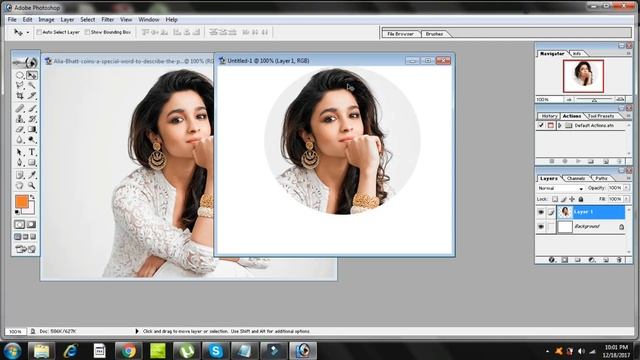640x360 pixels.
Task: Enable Auto Select Layer checkbox
Action: [39, 32]
